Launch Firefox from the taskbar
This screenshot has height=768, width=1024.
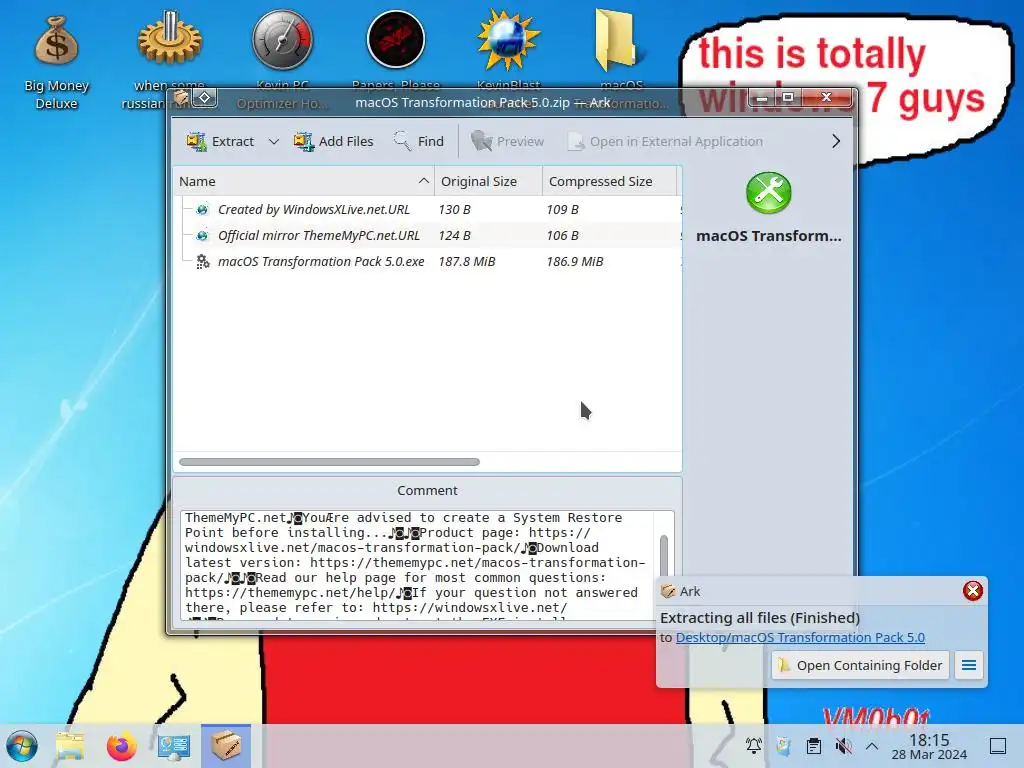(x=121, y=746)
